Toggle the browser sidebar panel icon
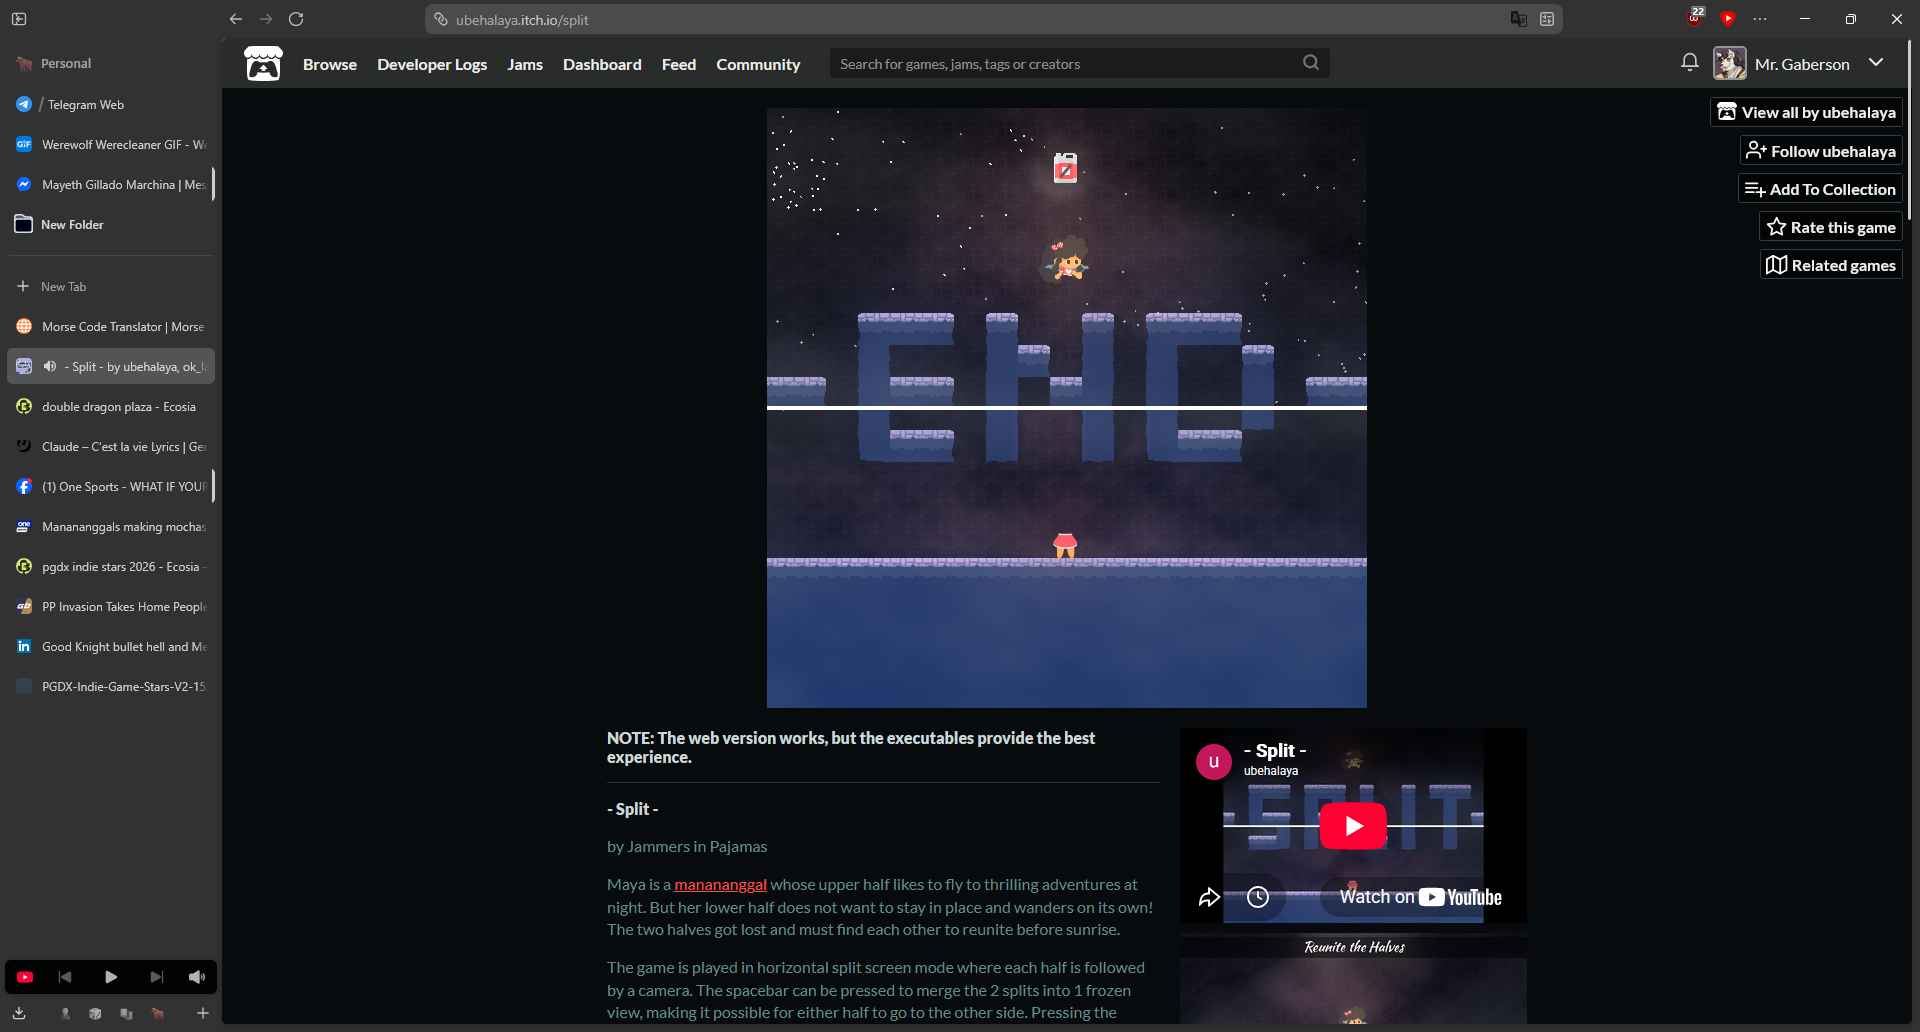1920x1032 pixels. point(19,19)
